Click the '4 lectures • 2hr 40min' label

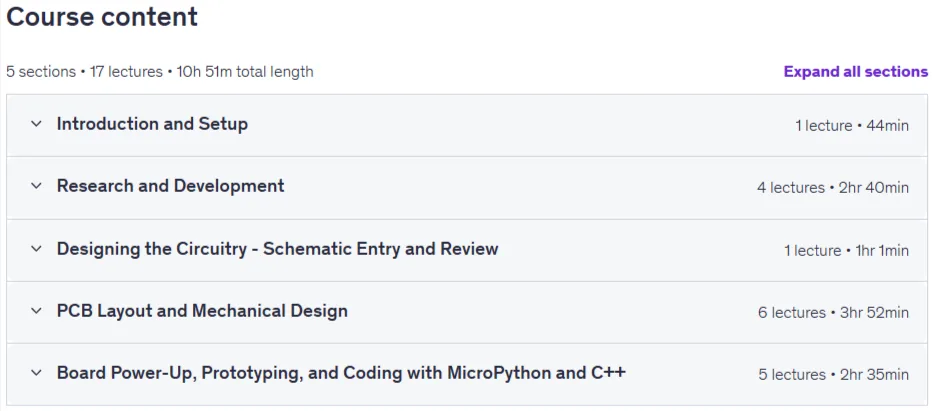832,188
